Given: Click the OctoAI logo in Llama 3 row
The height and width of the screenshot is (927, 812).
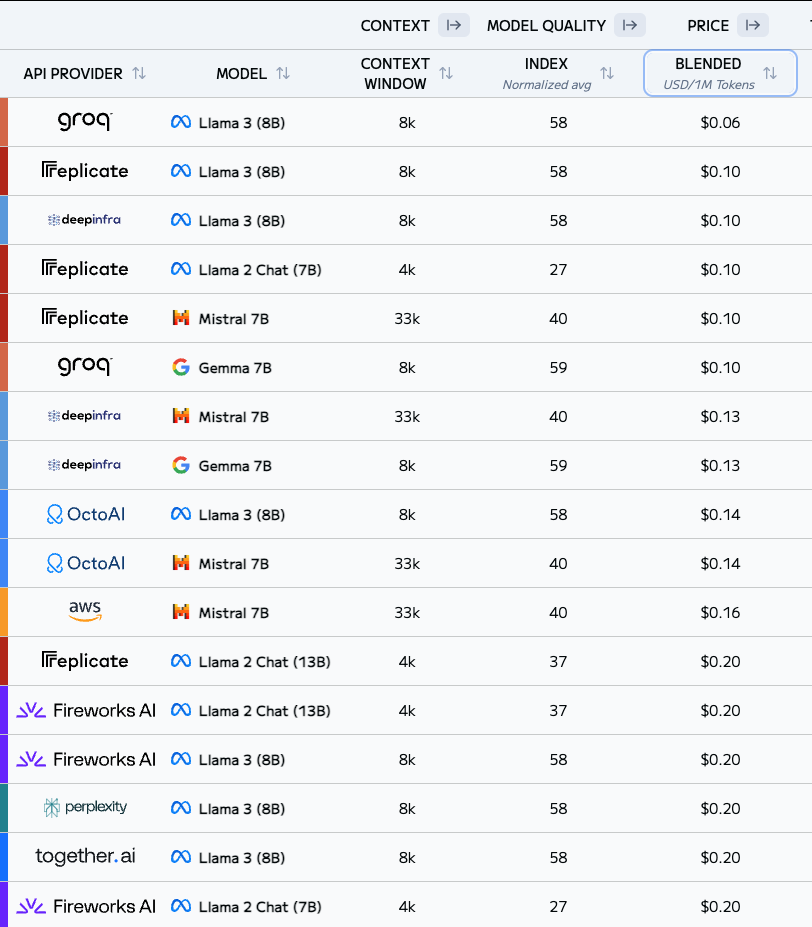Looking at the screenshot, I should tap(85, 514).
